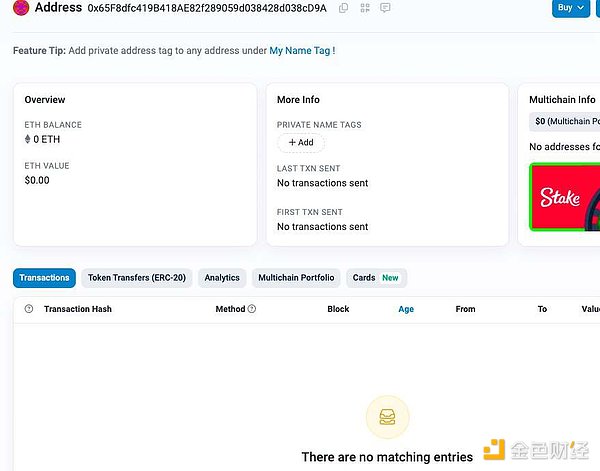Click the address hash text
600x471 pixels.
(207, 8)
